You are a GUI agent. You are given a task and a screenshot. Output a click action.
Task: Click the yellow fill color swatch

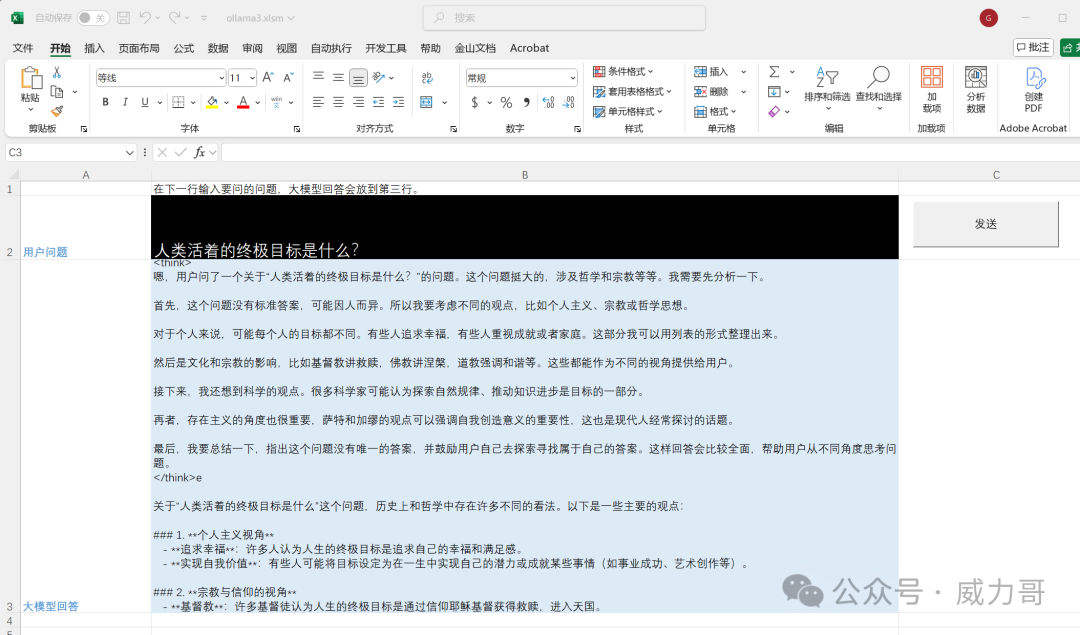(211, 102)
